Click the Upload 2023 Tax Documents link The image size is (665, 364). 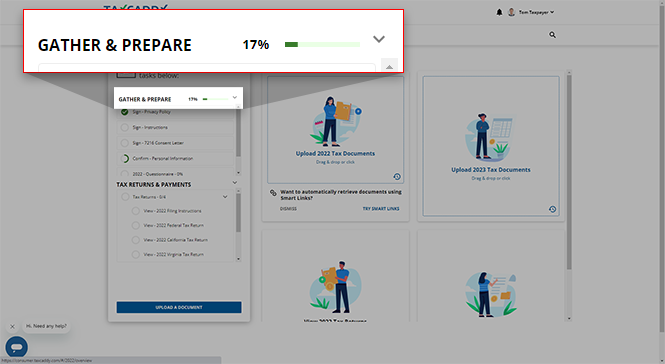[491, 170]
